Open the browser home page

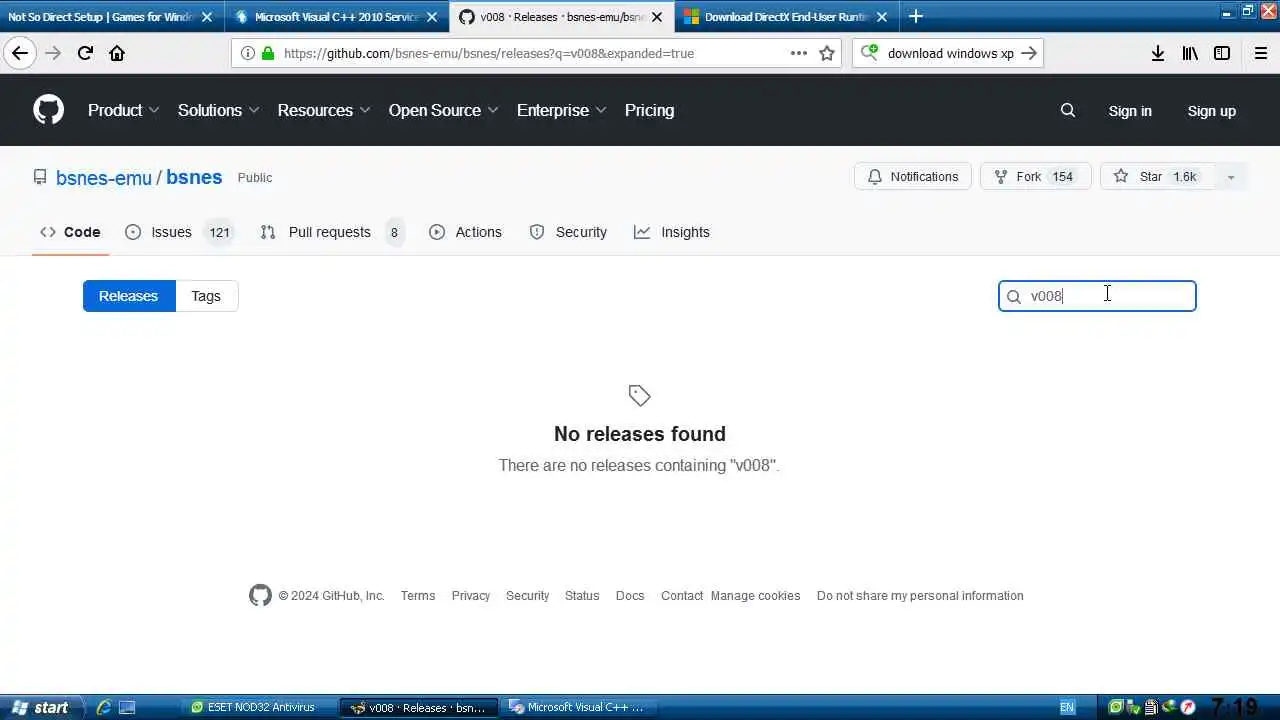(117, 53)
